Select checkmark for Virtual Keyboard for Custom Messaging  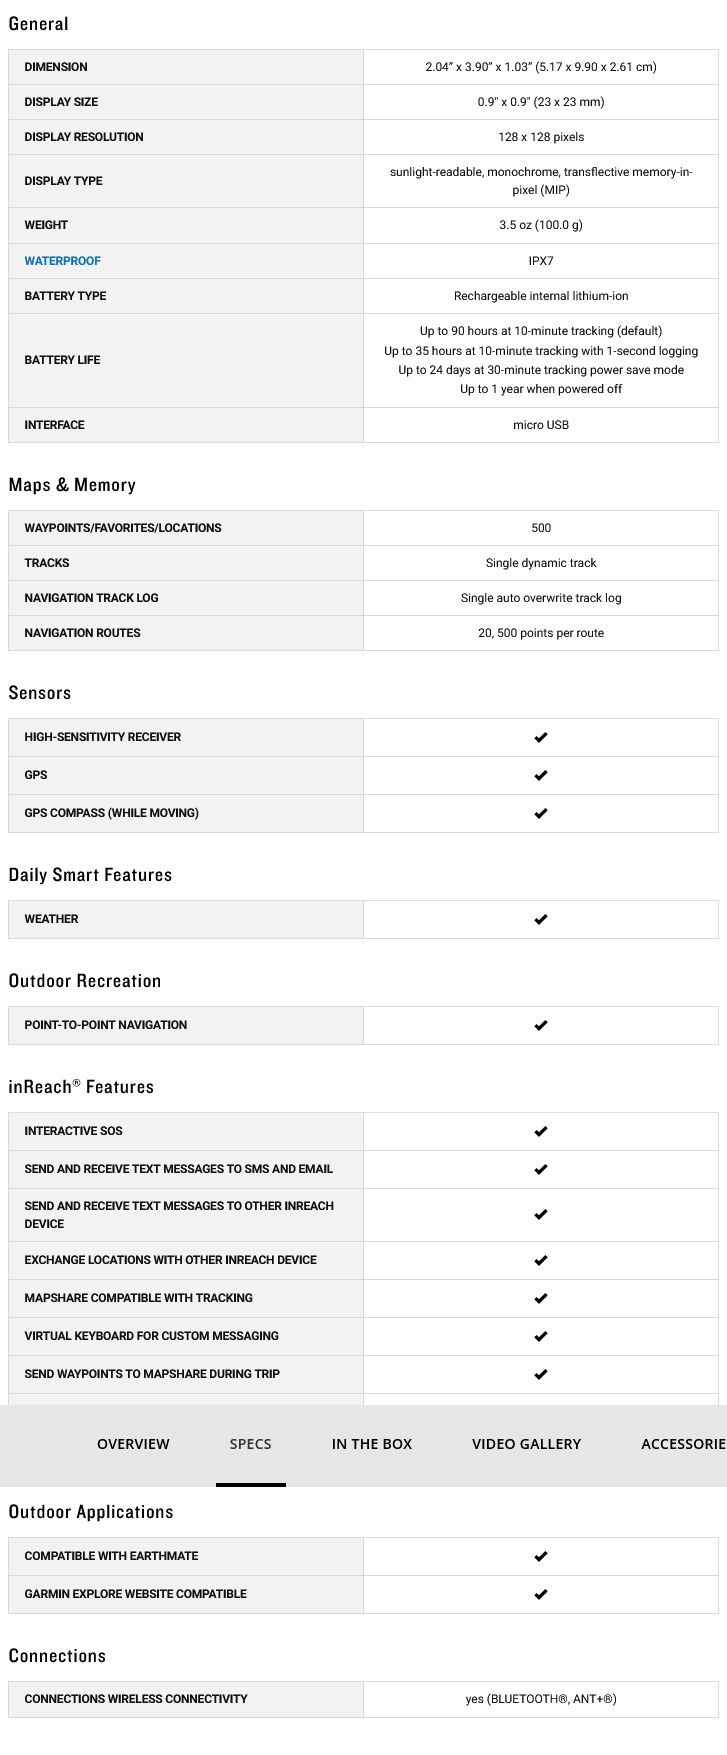(x=541, y=1336)
